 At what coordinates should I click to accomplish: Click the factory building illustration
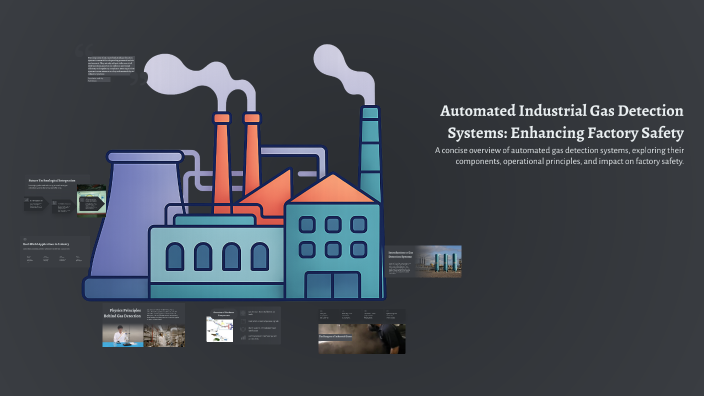233,173
